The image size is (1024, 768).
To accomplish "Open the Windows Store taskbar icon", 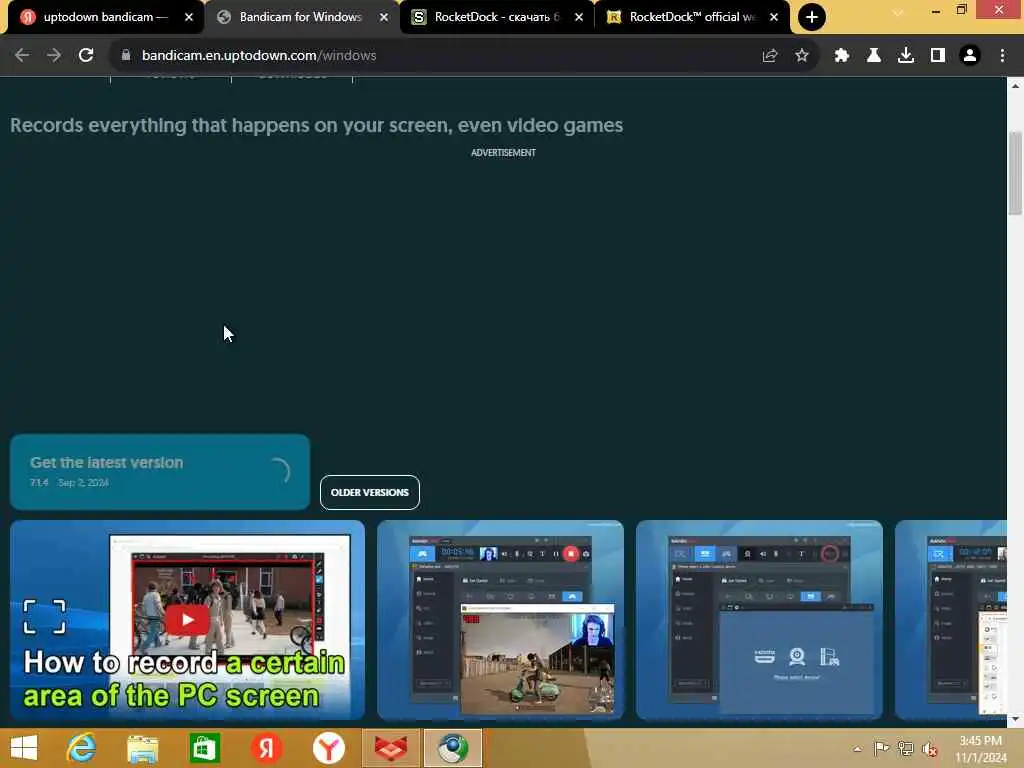I will pos(205,748).
